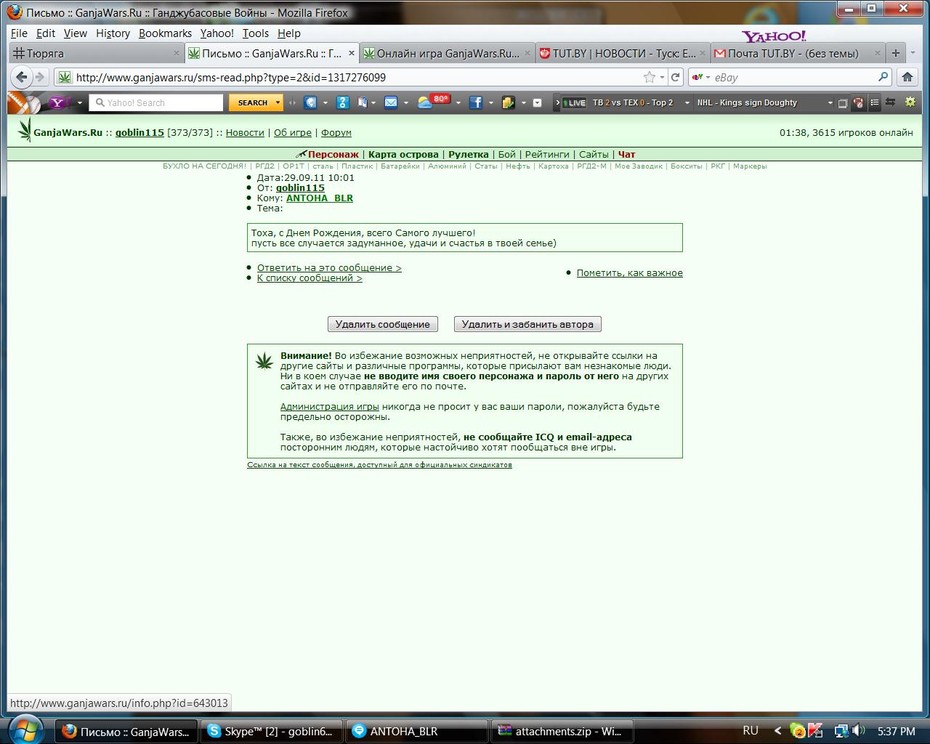Image resolution: width=930 pixels, height=744 pixels.
Task: Click Удалить и забанить автора button
Action: click(527, 324)
